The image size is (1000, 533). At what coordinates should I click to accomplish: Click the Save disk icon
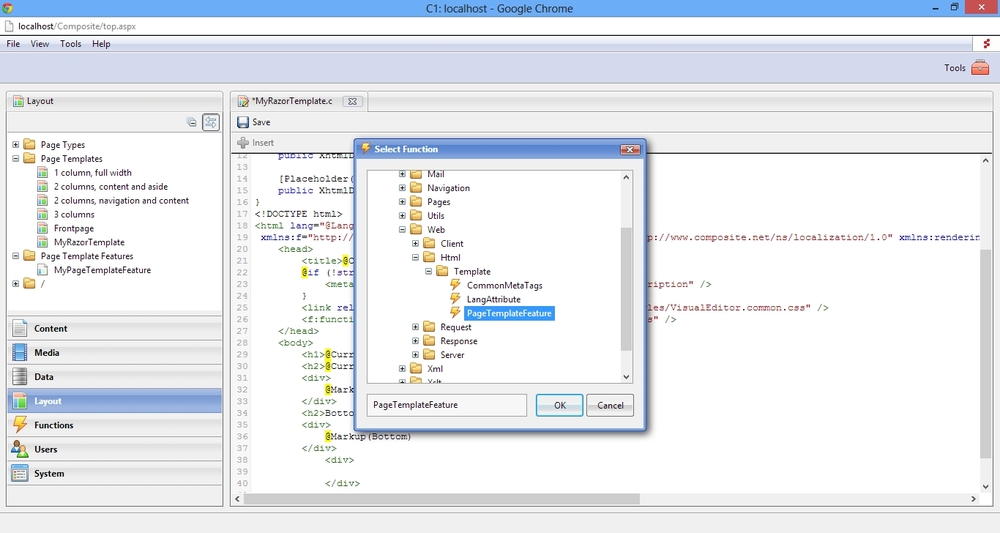(243, 122)
